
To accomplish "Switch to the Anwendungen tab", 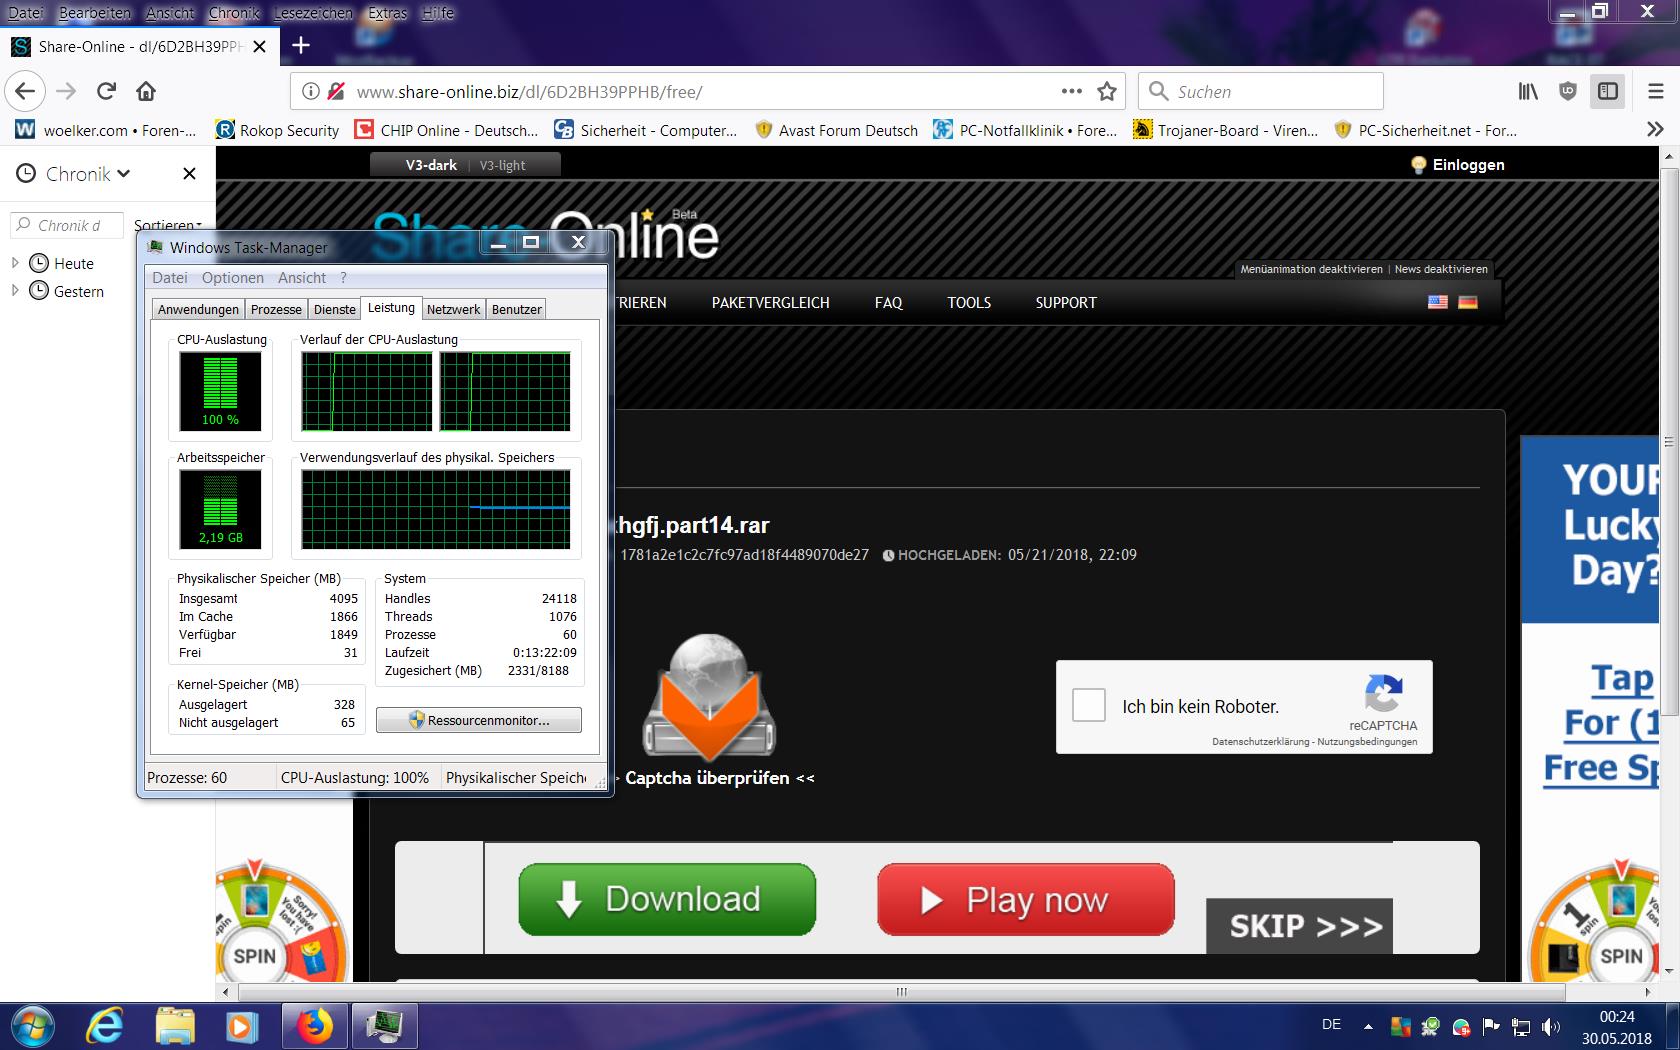I will [x=198, y=309].
